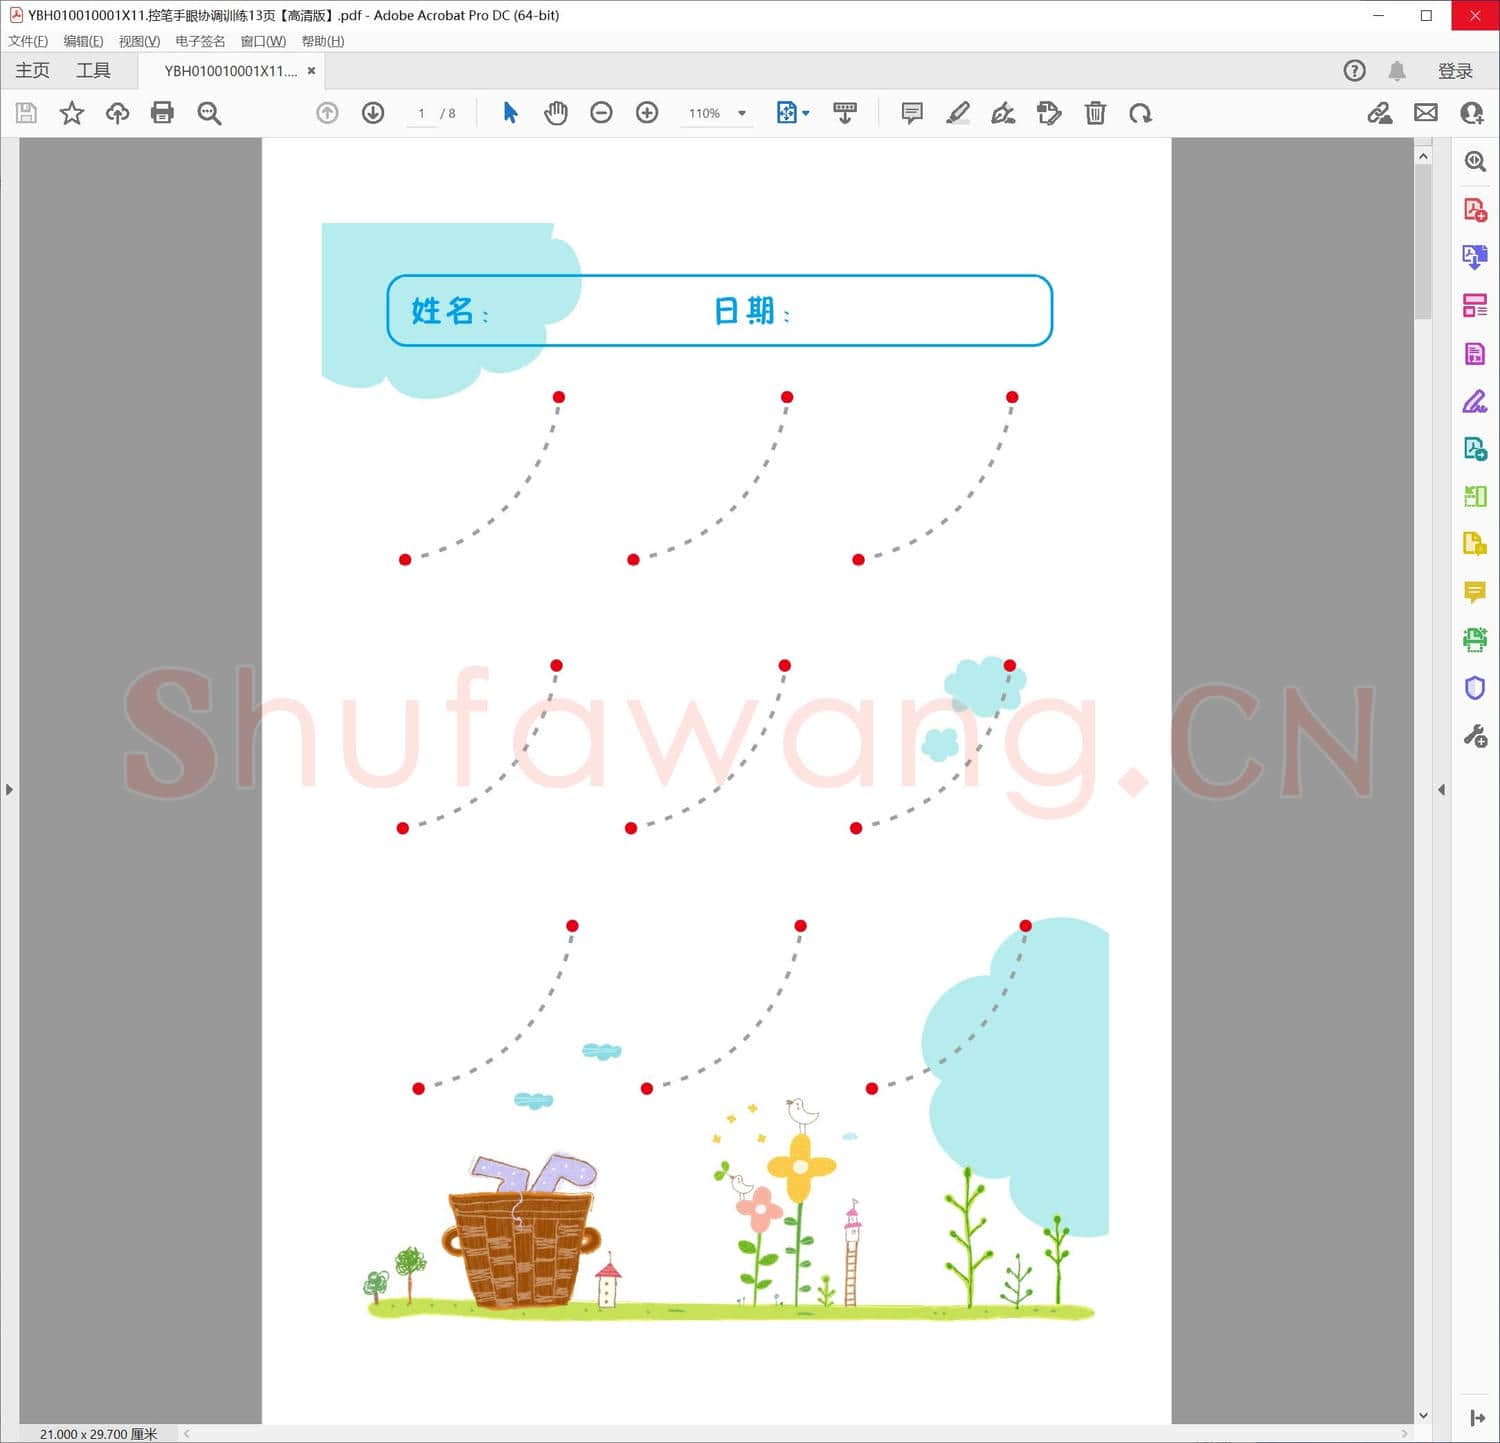
Task: Switch to the 主页 tab
Action: 32,71
